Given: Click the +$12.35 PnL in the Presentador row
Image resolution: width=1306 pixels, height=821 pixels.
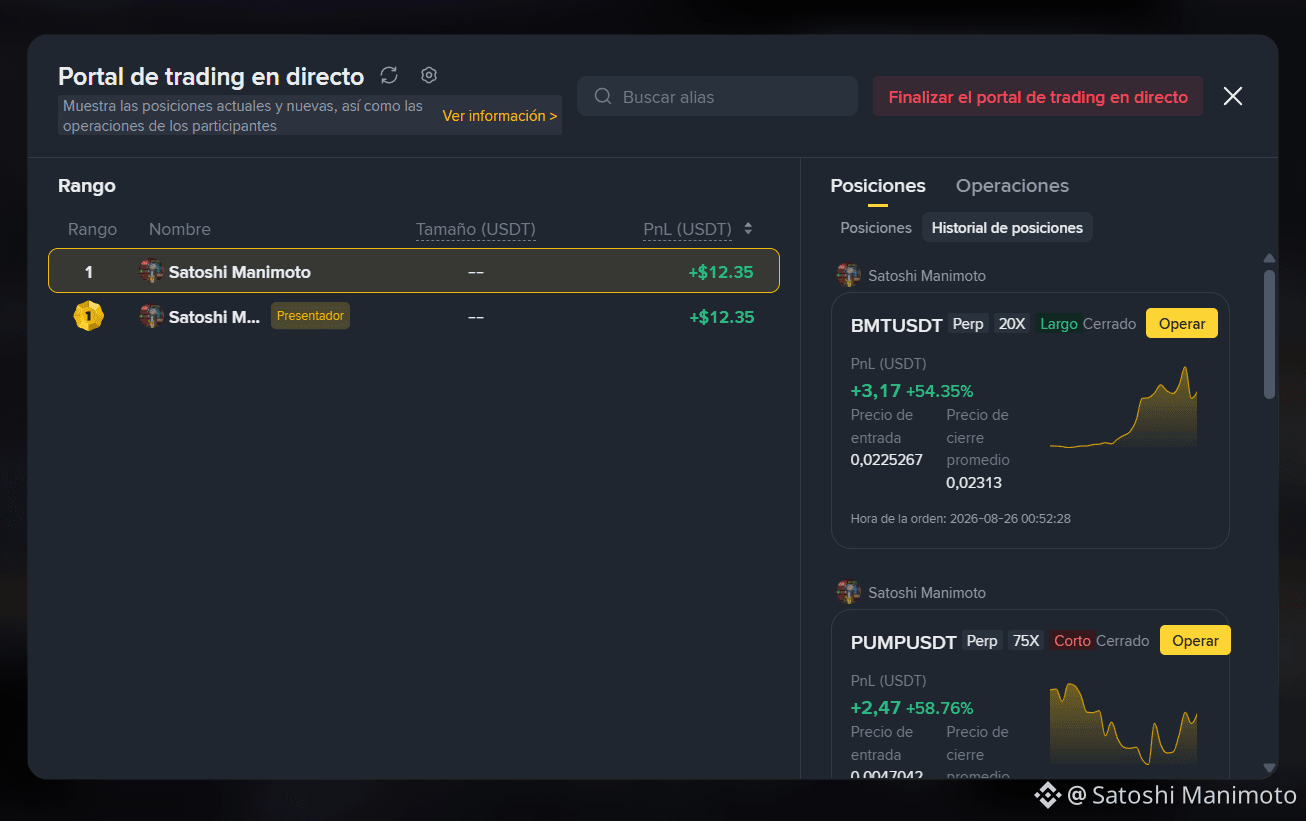Looking at the screenshot, I should pos(722,317).
